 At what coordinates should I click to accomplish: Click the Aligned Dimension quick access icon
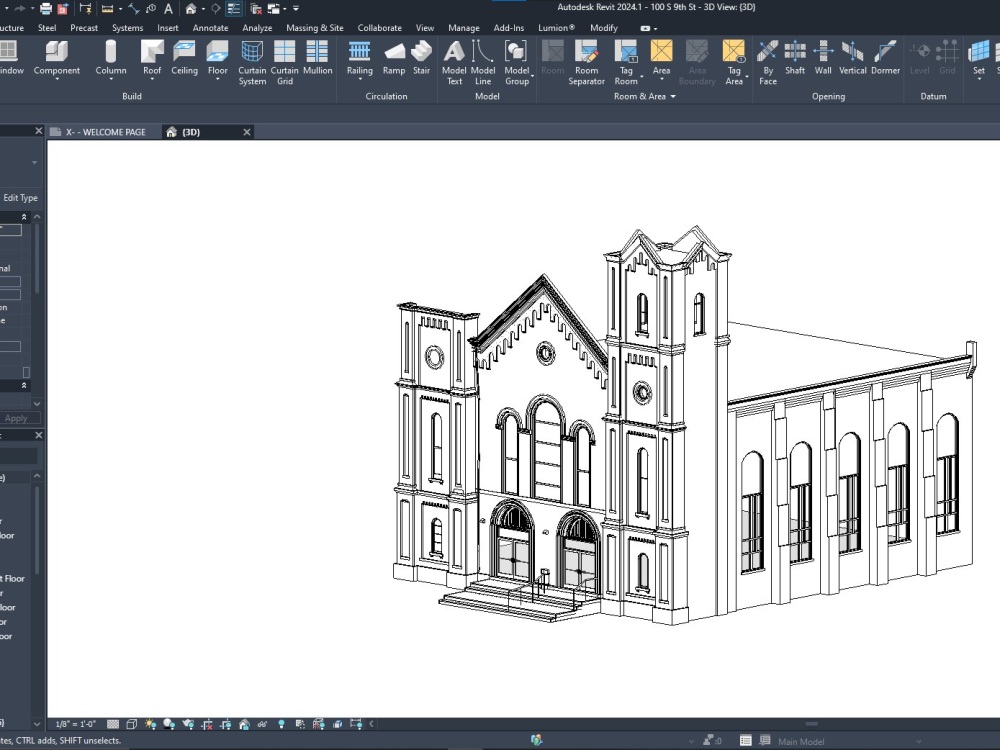click(x=134, y=9)
